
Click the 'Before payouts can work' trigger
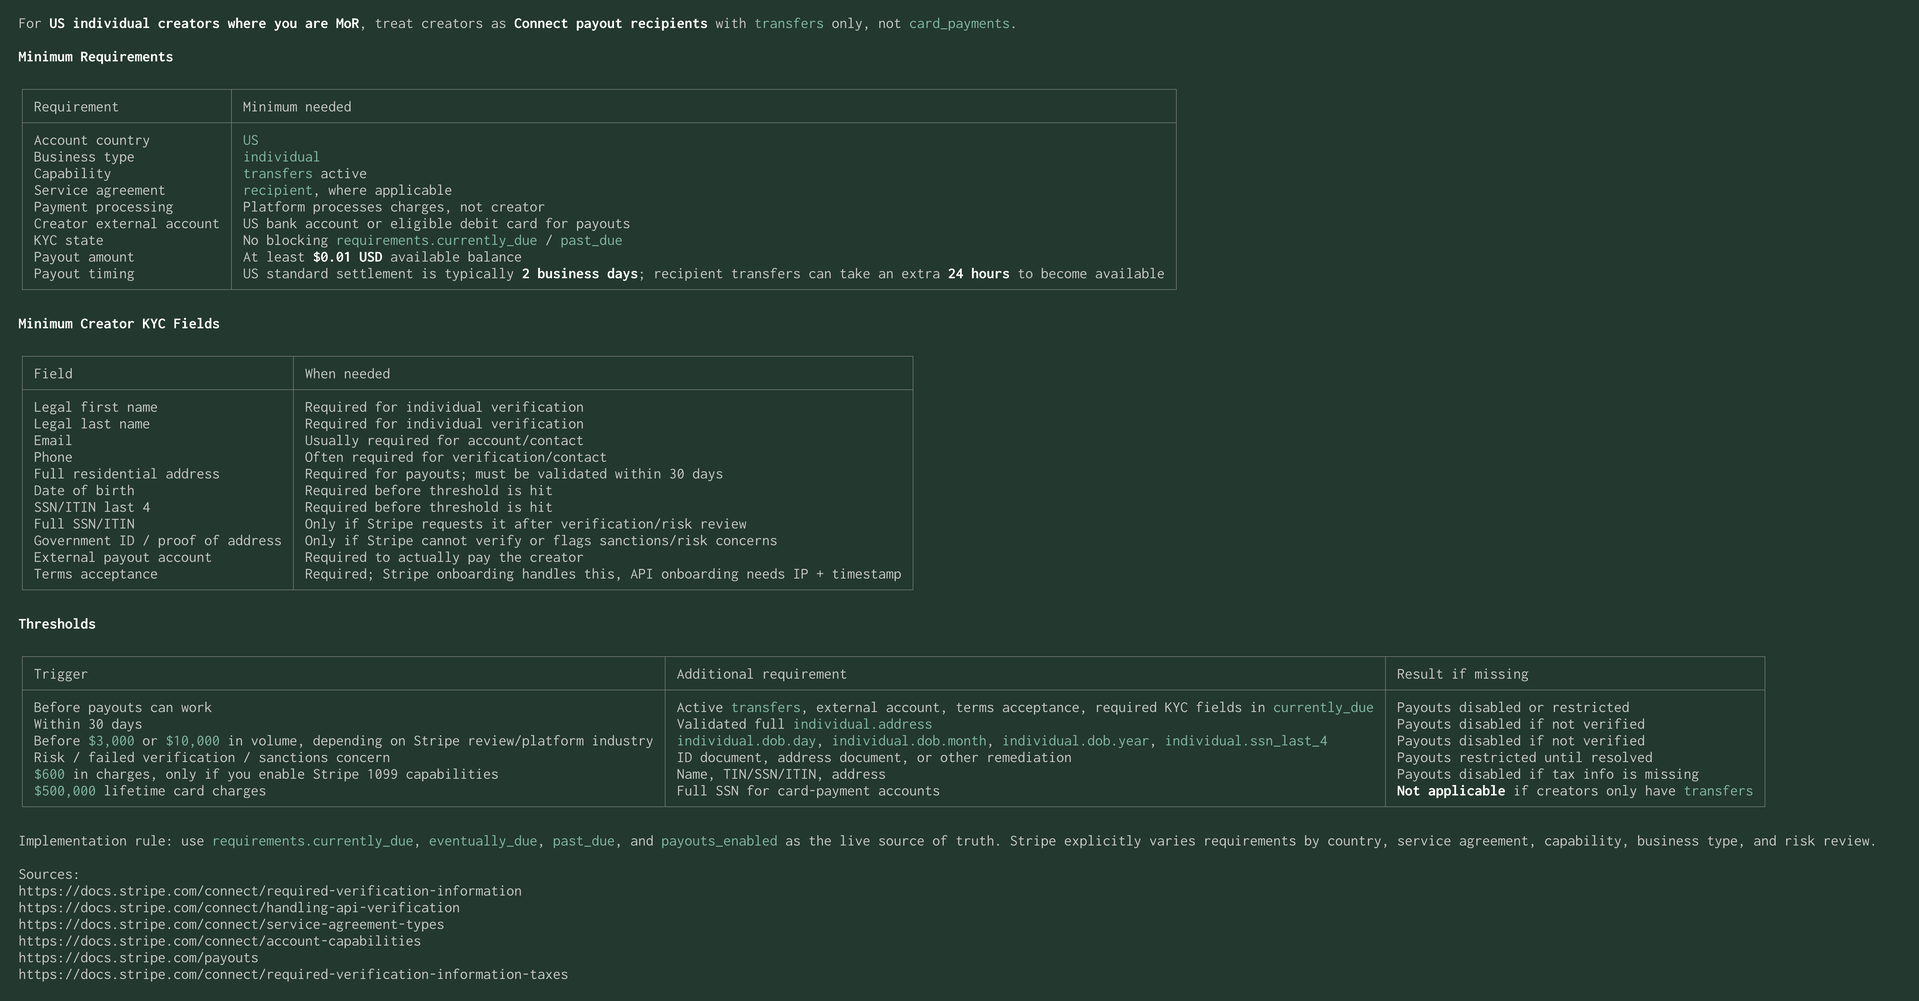(x=123, y=708)
